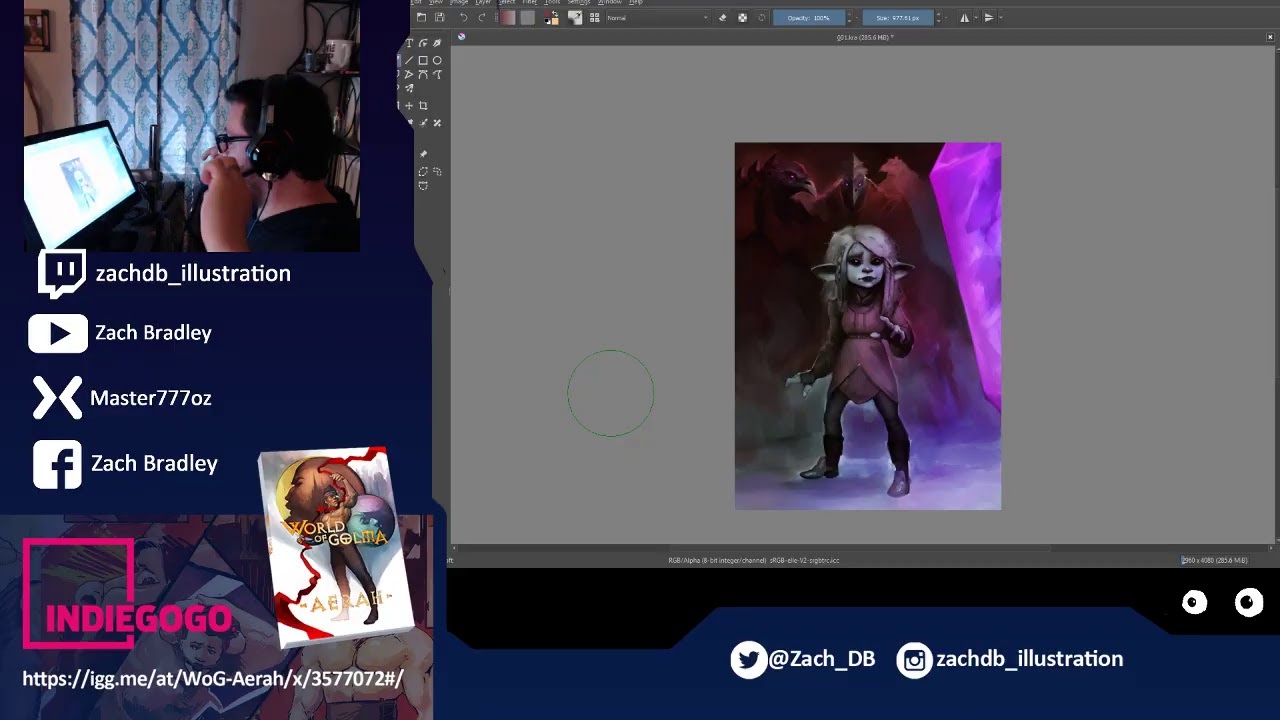Select the Line tool
This screenshot has width=1280, height=720.
[409, 60]
